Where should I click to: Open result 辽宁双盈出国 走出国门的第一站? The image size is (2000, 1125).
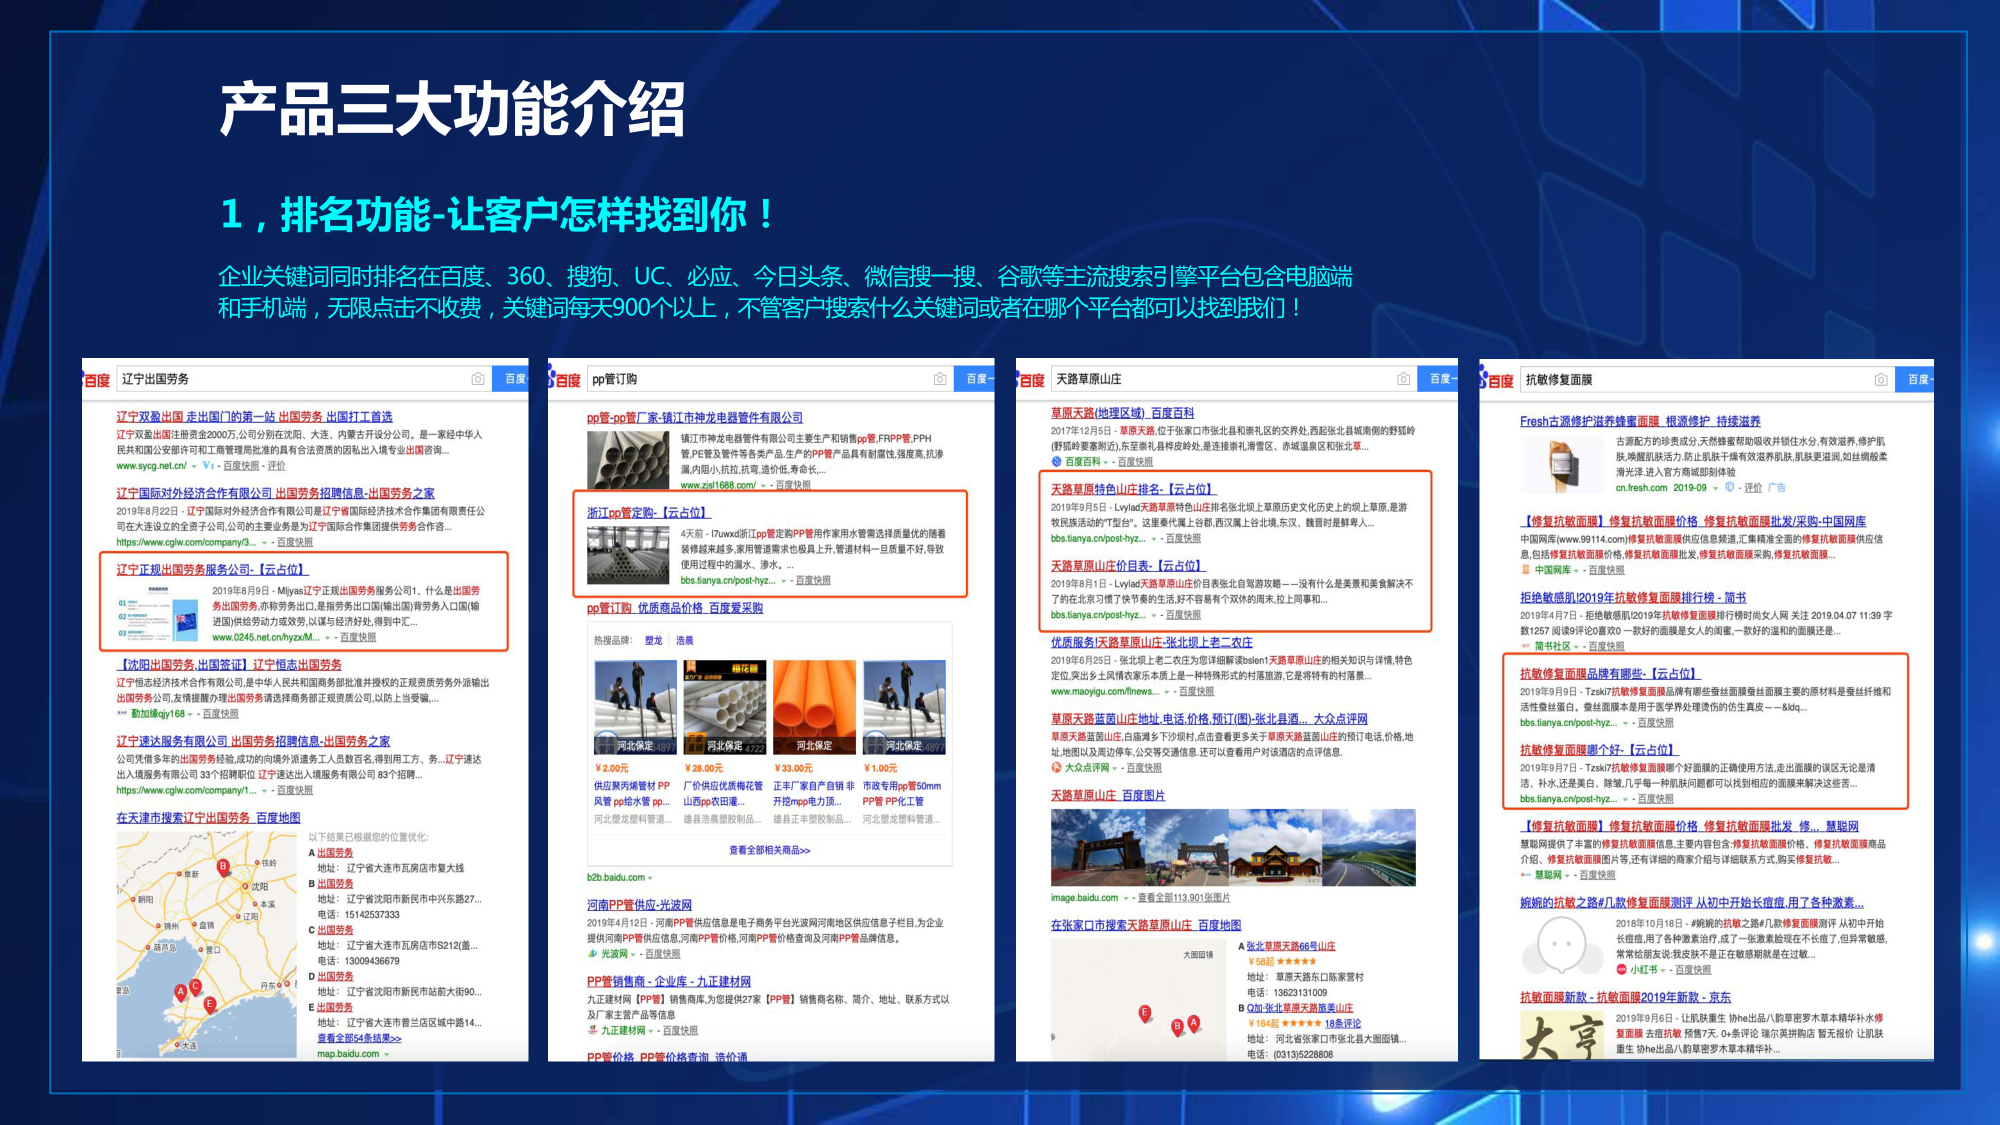click(x=254, y=417)
